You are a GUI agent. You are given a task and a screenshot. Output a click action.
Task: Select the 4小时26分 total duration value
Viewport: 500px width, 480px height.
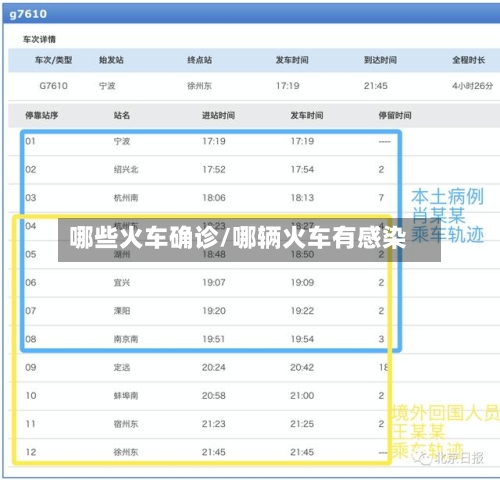coord(472,86)
